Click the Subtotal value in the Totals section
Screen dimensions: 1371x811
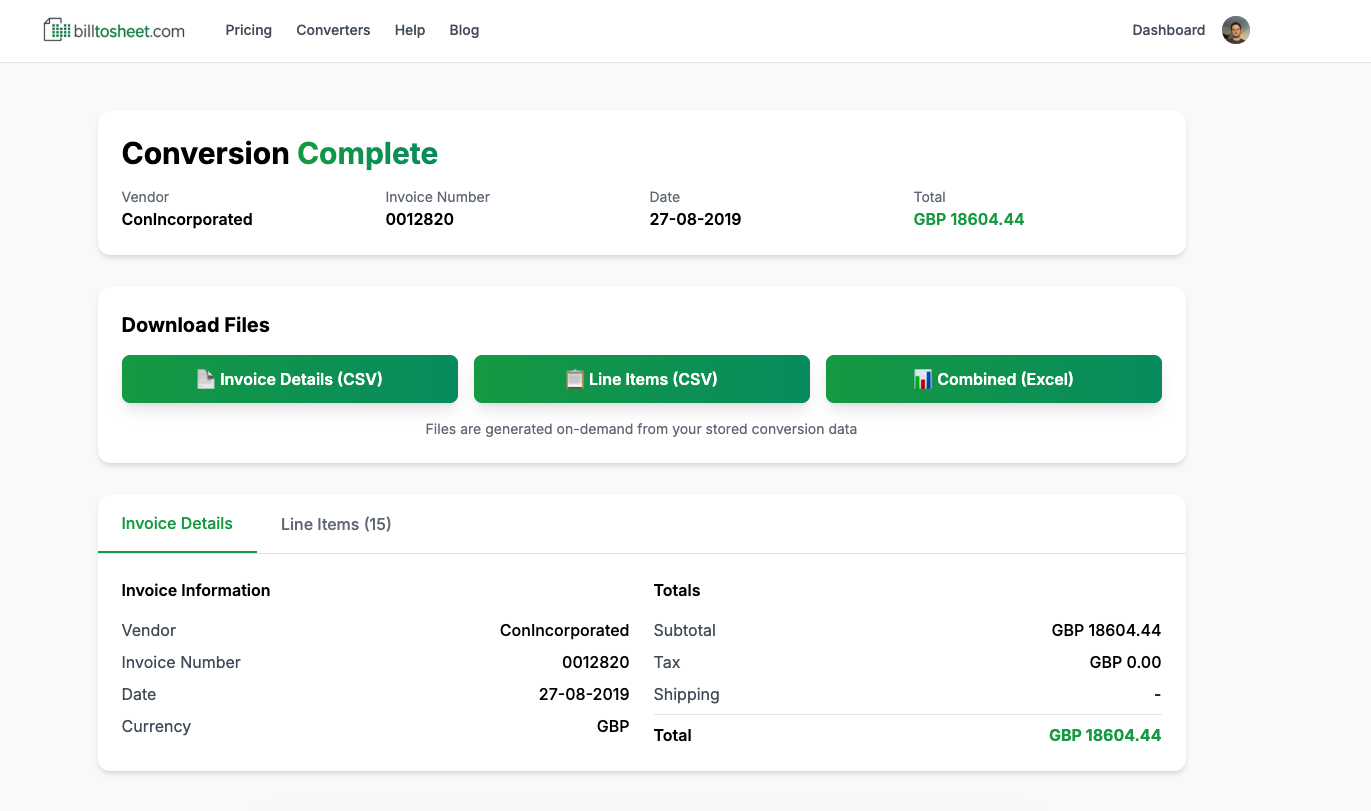[x=1105, y=630]
